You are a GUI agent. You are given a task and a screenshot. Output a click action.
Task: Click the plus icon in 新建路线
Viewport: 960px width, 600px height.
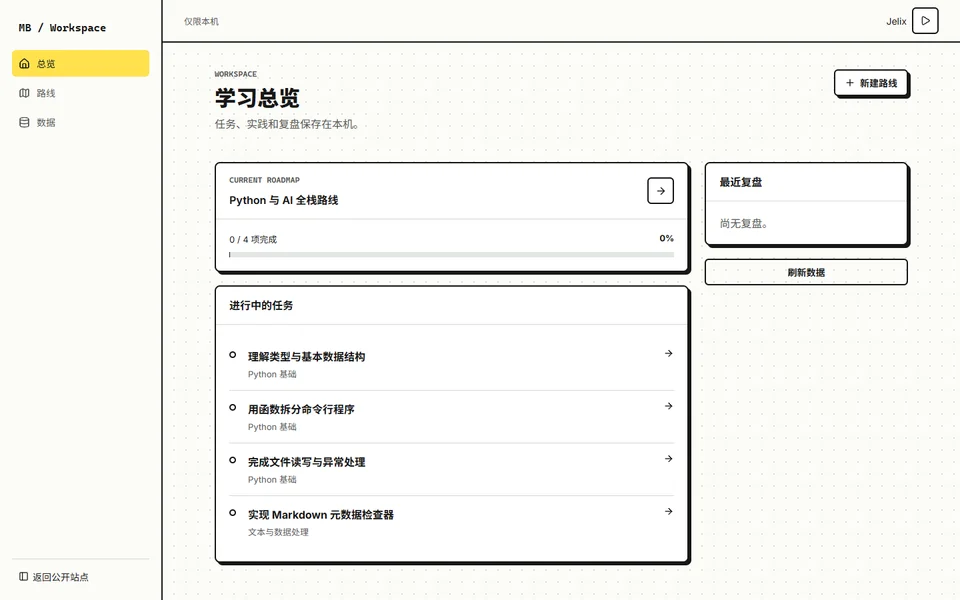coord(850,83)
